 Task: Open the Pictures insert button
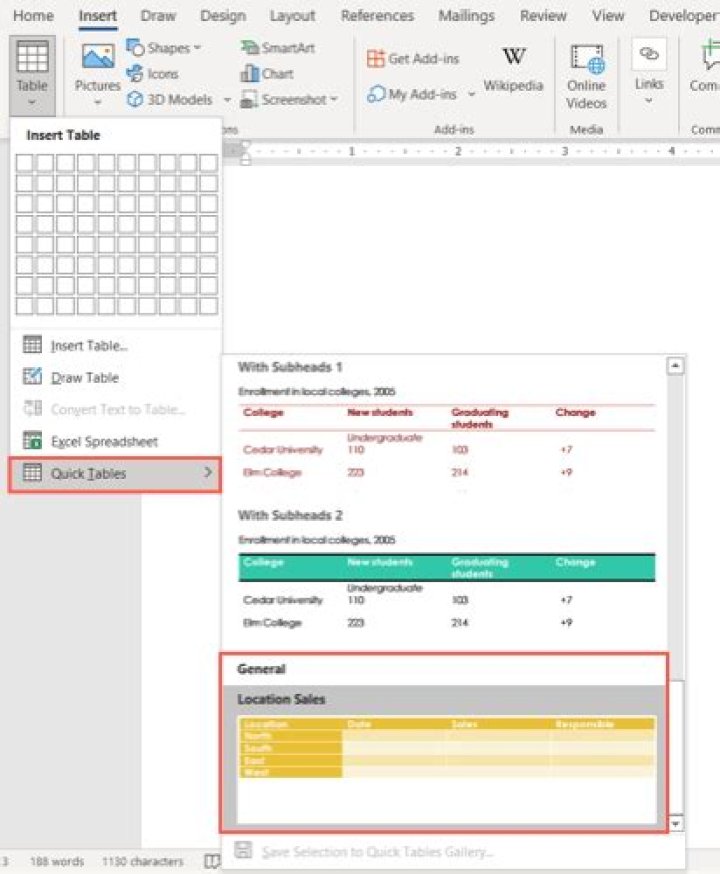pos(98,74)
